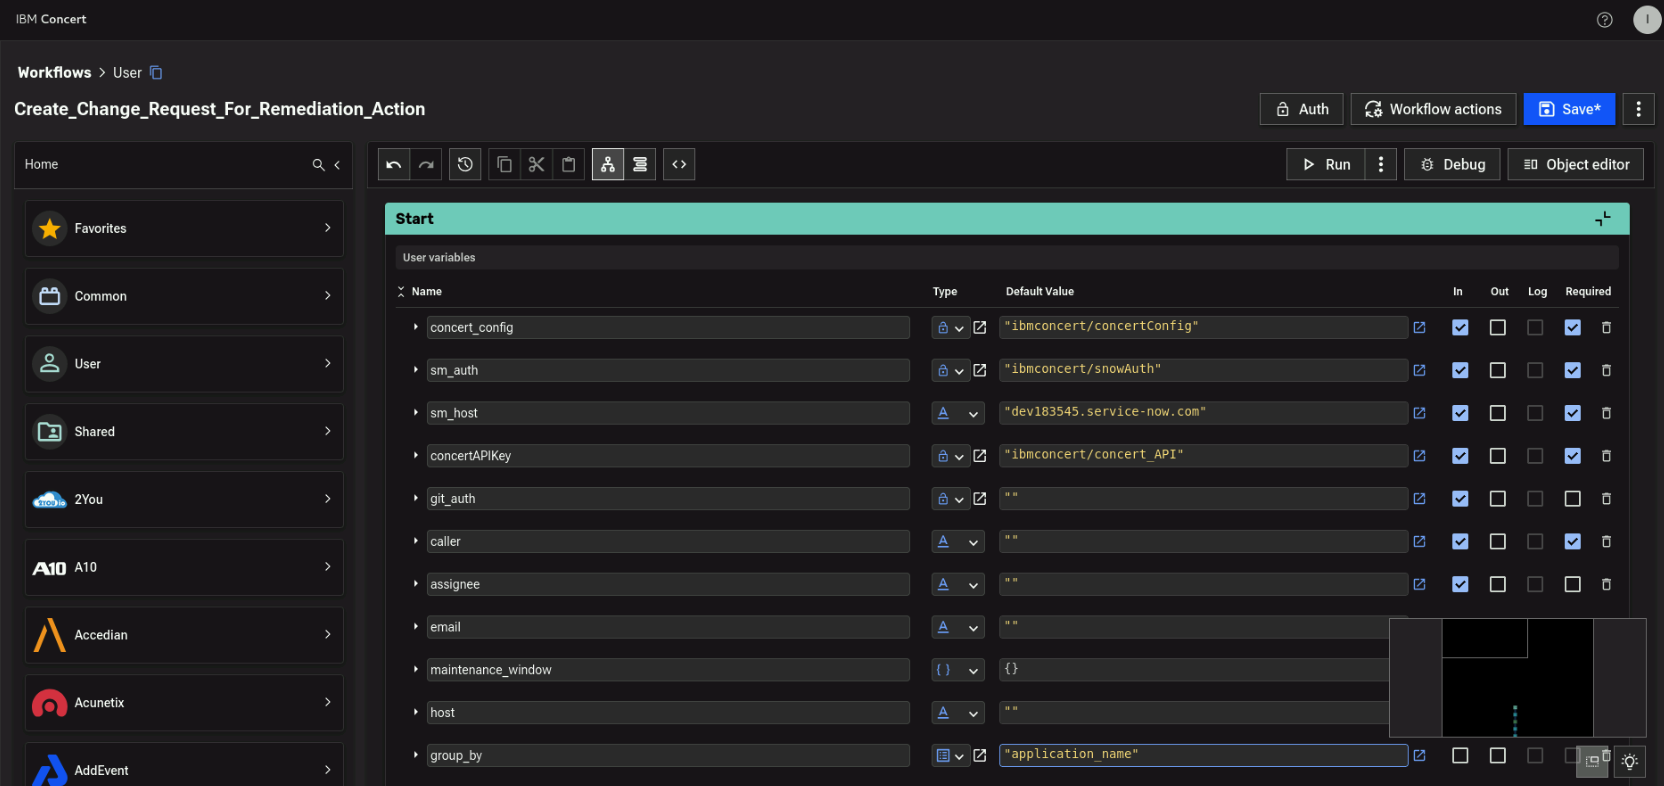The image size is (1664, 786).
Task: Edit the assignee name field
Action: pyautogui.click(x=668, y=584)
